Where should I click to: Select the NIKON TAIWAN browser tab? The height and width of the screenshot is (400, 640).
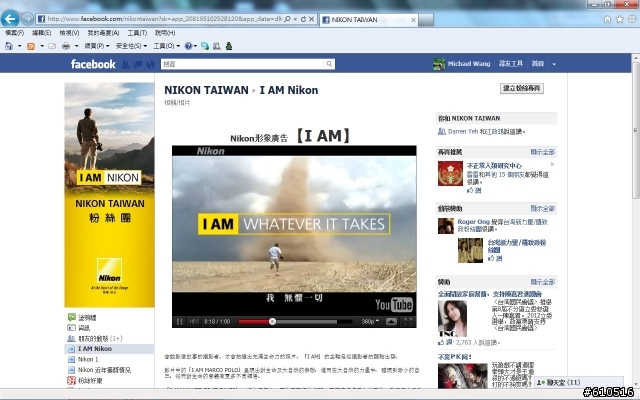[x=365, y=20]
